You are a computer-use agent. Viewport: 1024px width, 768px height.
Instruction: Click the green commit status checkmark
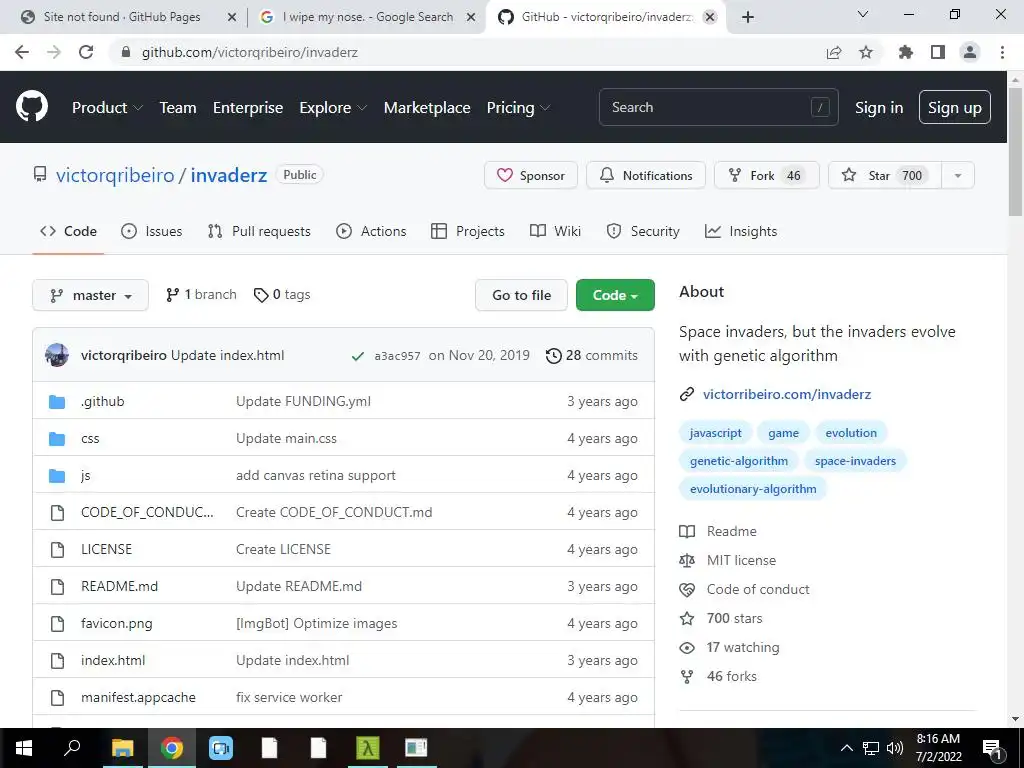click(357, 356)
